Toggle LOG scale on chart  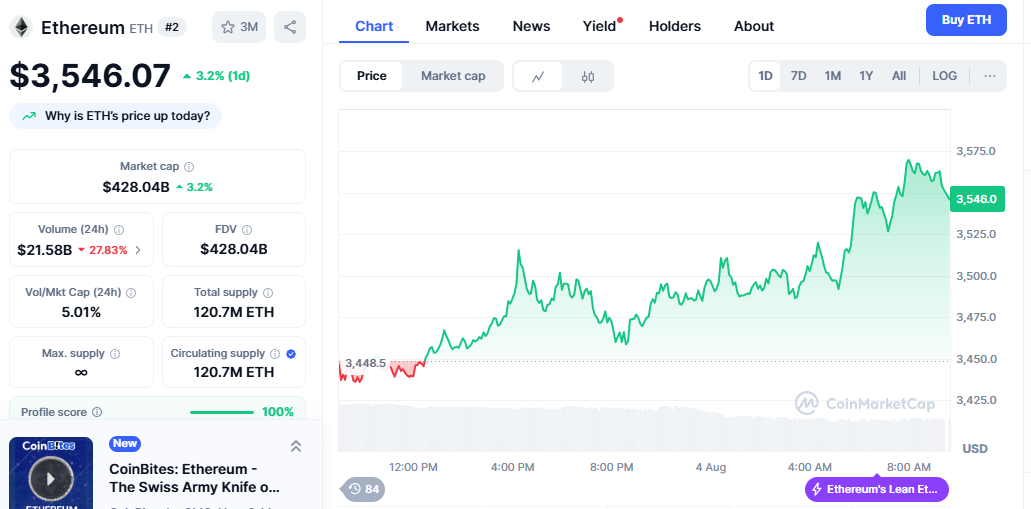(x=944, y=76)
